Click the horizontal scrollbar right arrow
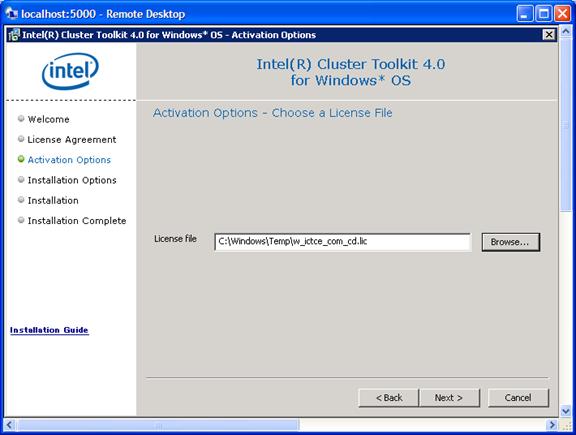This screenshot has width=576, height=435. (552, 425)
